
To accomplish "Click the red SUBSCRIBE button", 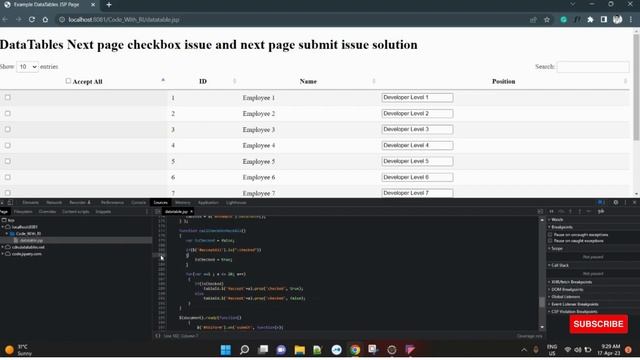I will click(x=598, y=324).
